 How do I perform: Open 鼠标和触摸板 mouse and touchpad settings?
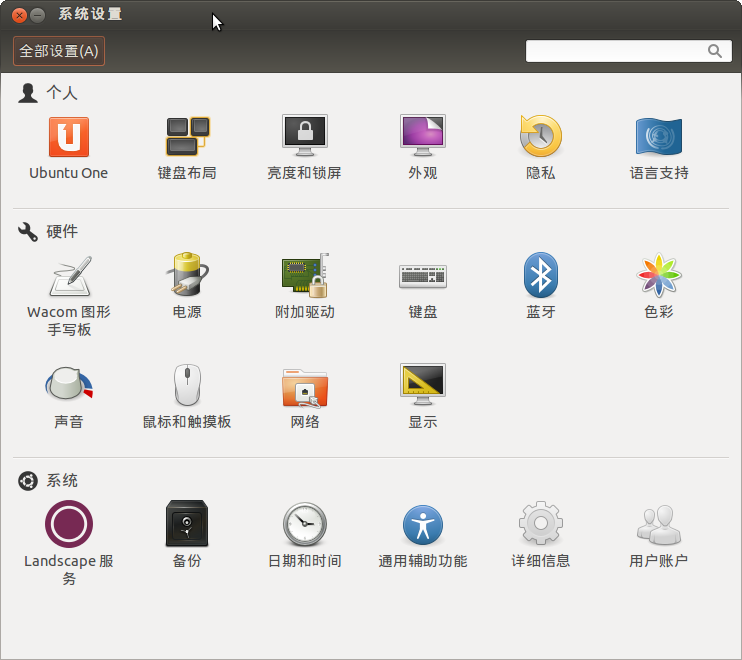click(x=187, y=397)
